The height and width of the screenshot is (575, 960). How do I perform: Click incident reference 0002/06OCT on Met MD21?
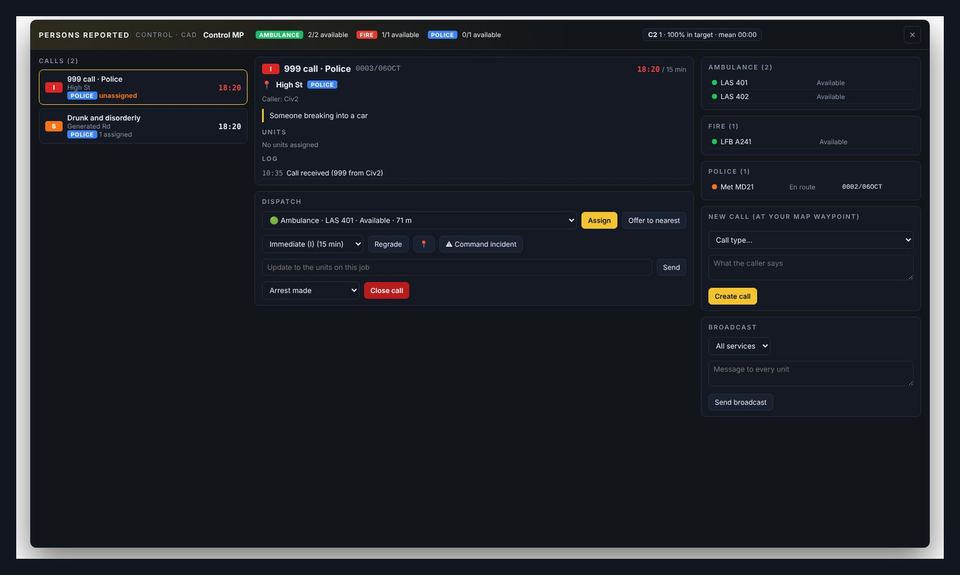point(861,187)
